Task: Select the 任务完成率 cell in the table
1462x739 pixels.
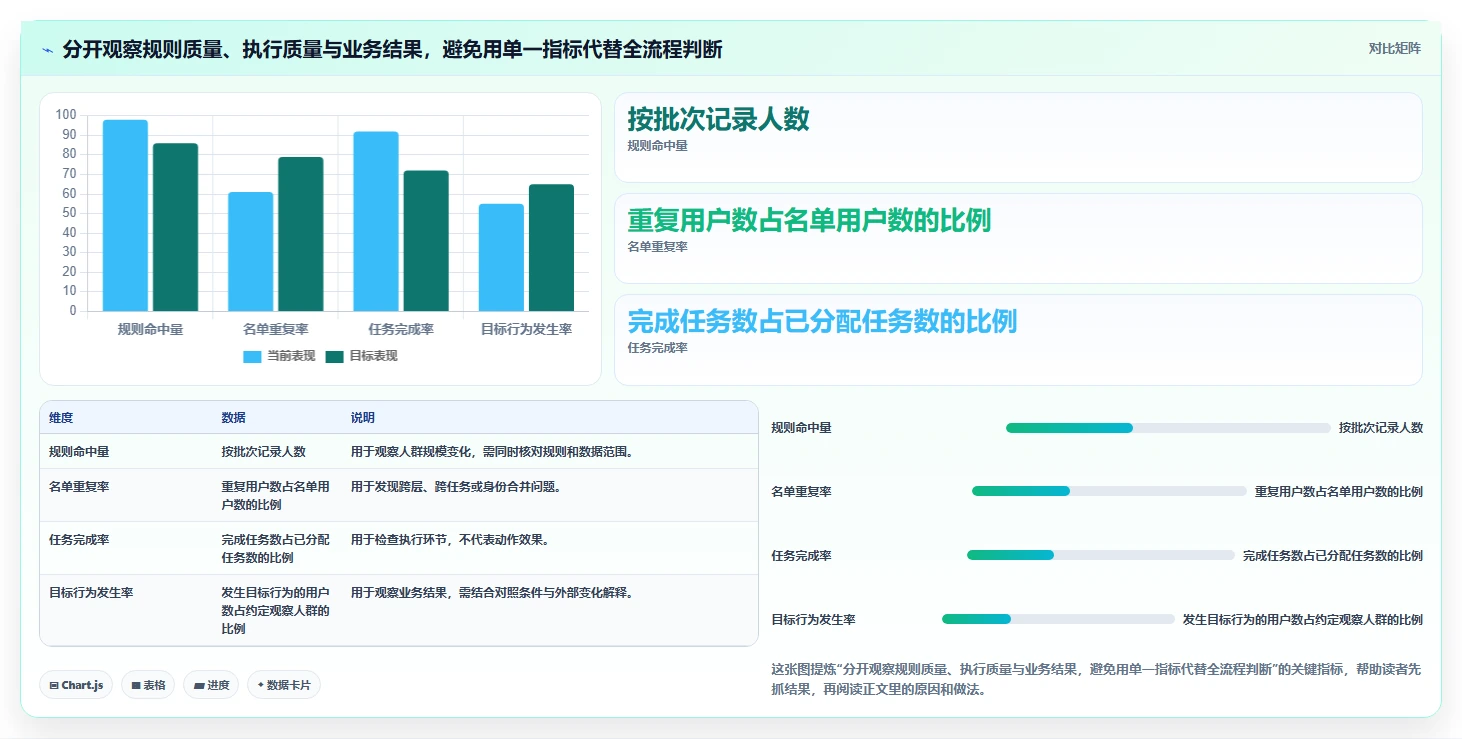Action: tap(79, 540)
